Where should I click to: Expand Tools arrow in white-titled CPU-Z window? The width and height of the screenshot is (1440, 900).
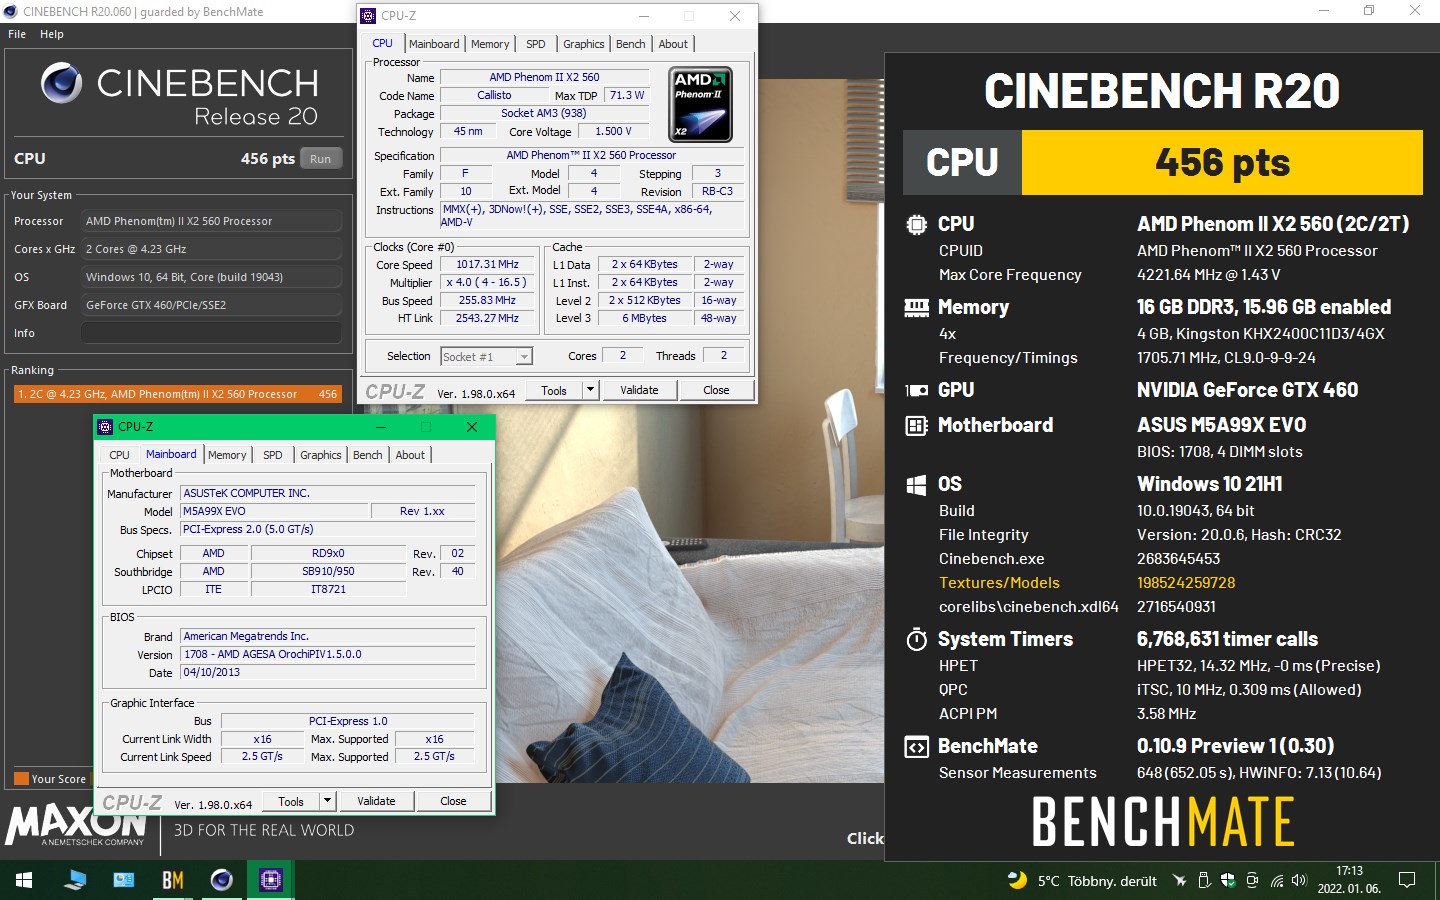[x=590, y=390]
